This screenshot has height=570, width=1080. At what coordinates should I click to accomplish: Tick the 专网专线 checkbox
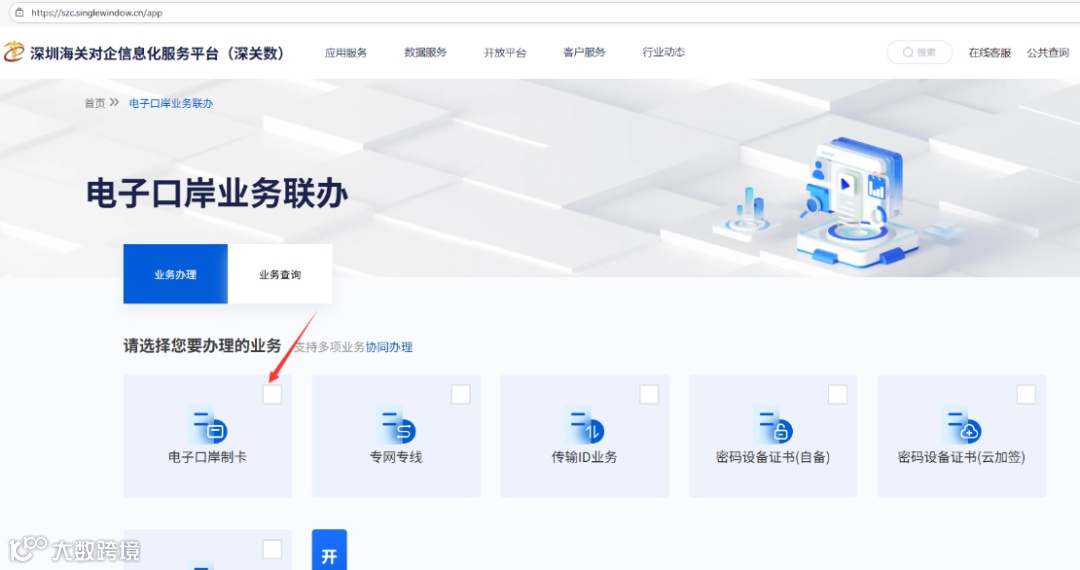[461, 394]
